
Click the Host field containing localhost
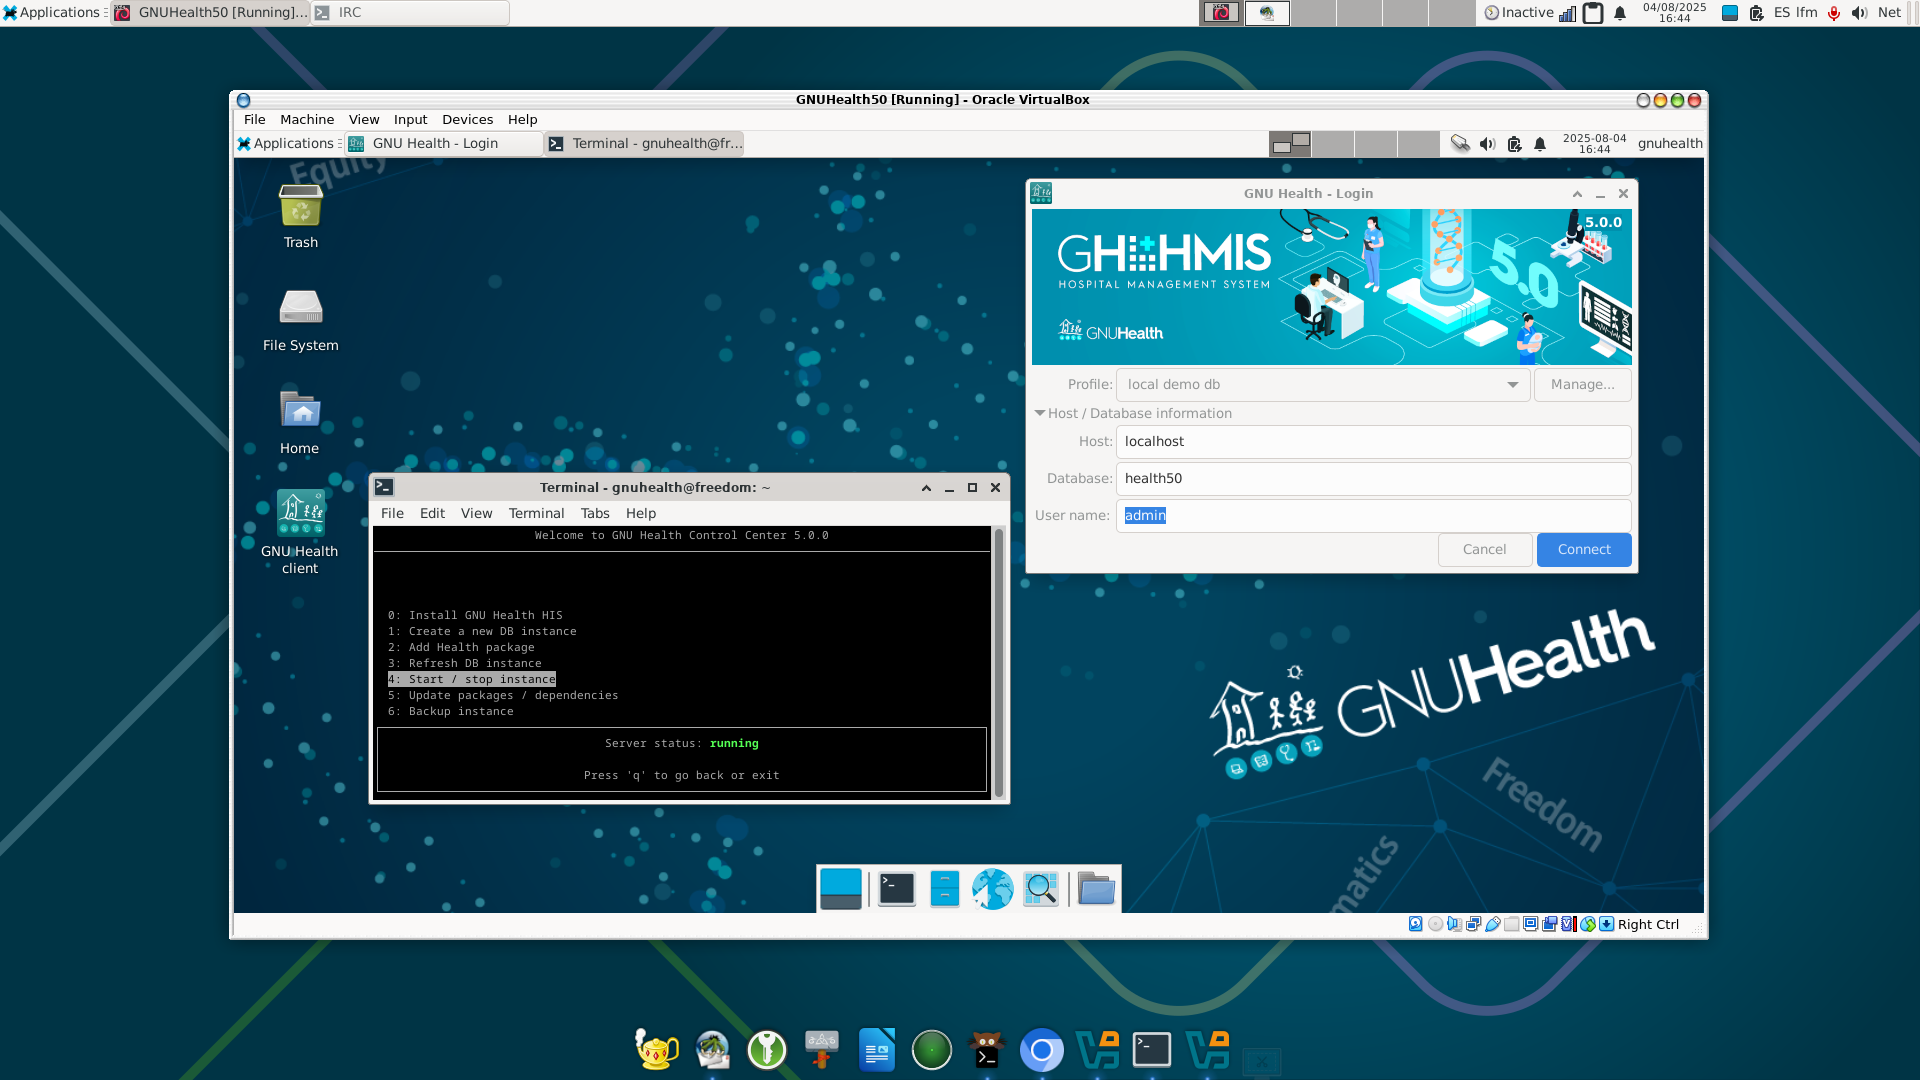pos(1373,442)
